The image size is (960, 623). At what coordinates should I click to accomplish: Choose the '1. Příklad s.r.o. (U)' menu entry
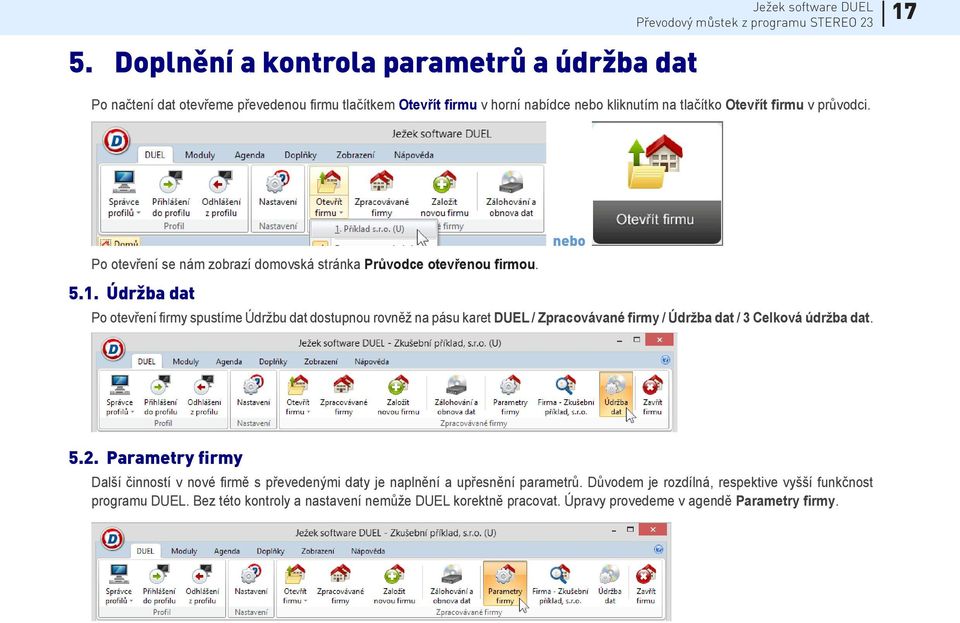coord(370,229)
